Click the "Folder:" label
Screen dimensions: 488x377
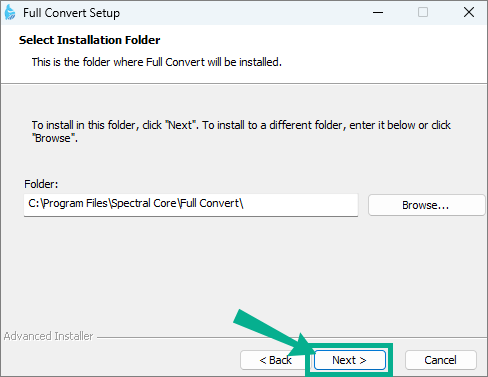point(41,184)
